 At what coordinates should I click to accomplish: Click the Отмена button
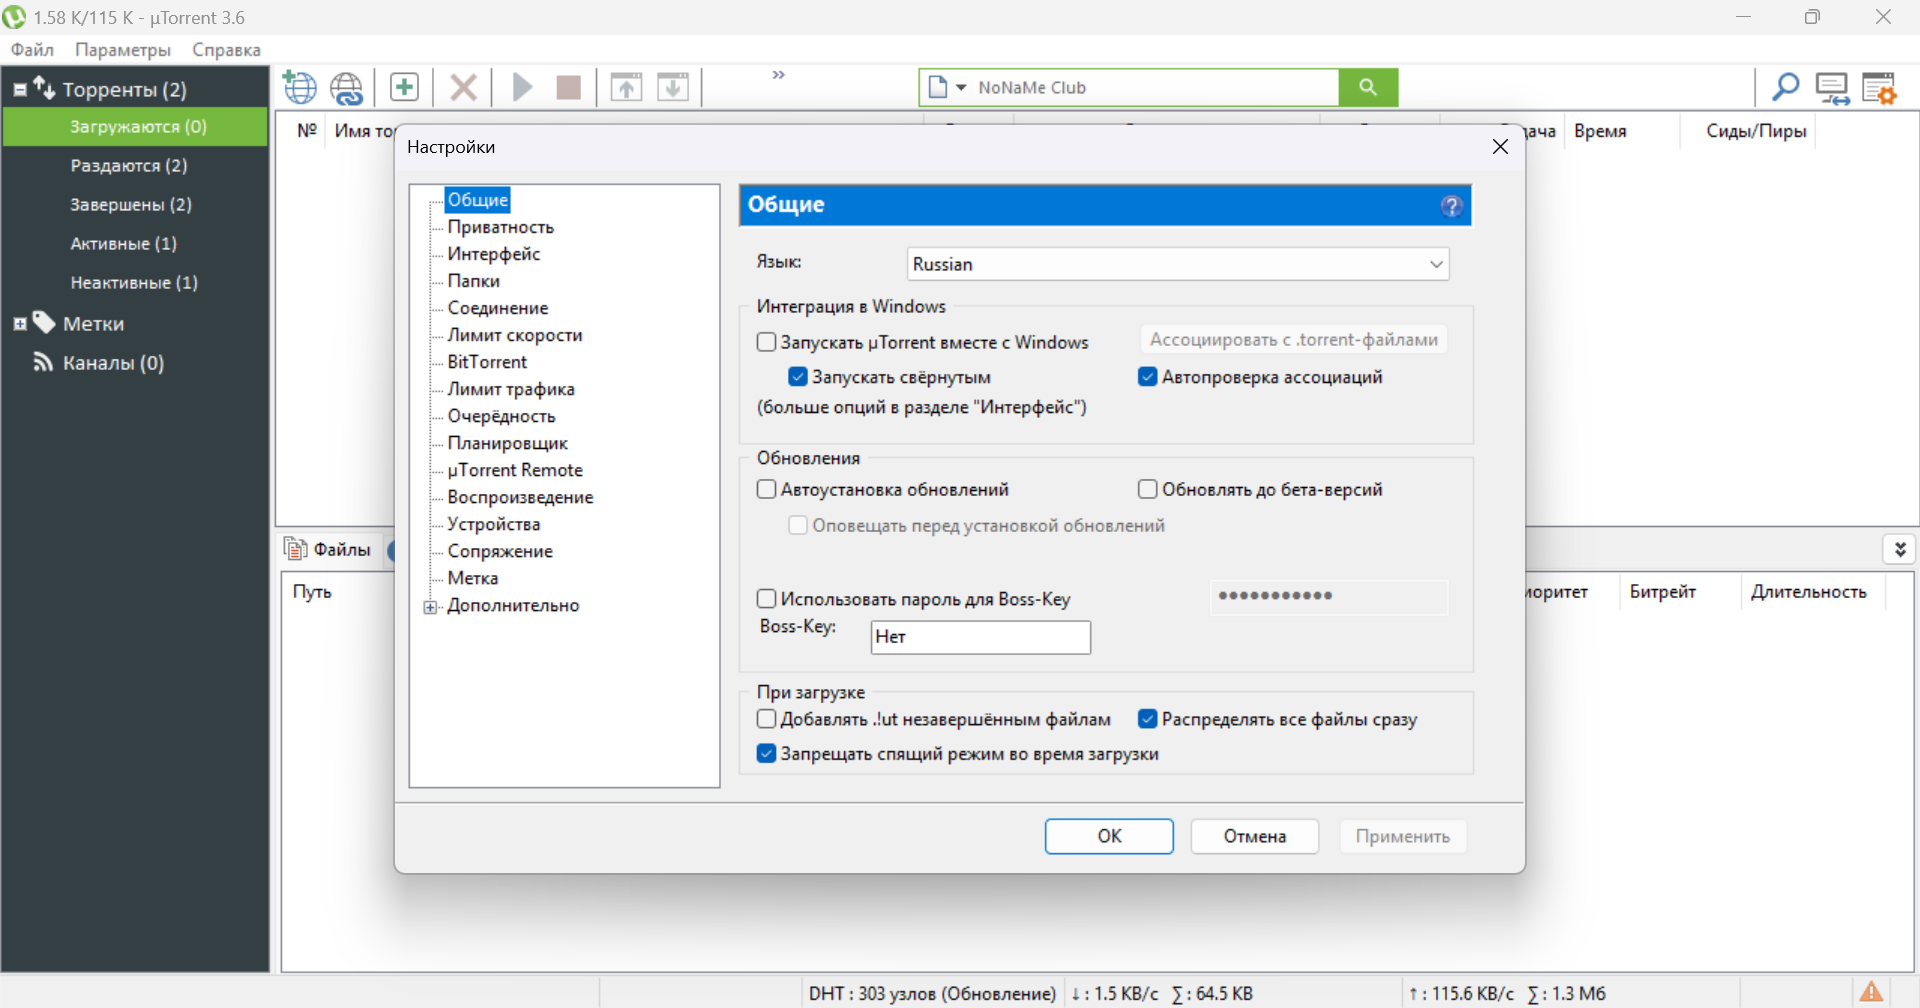1255,836
